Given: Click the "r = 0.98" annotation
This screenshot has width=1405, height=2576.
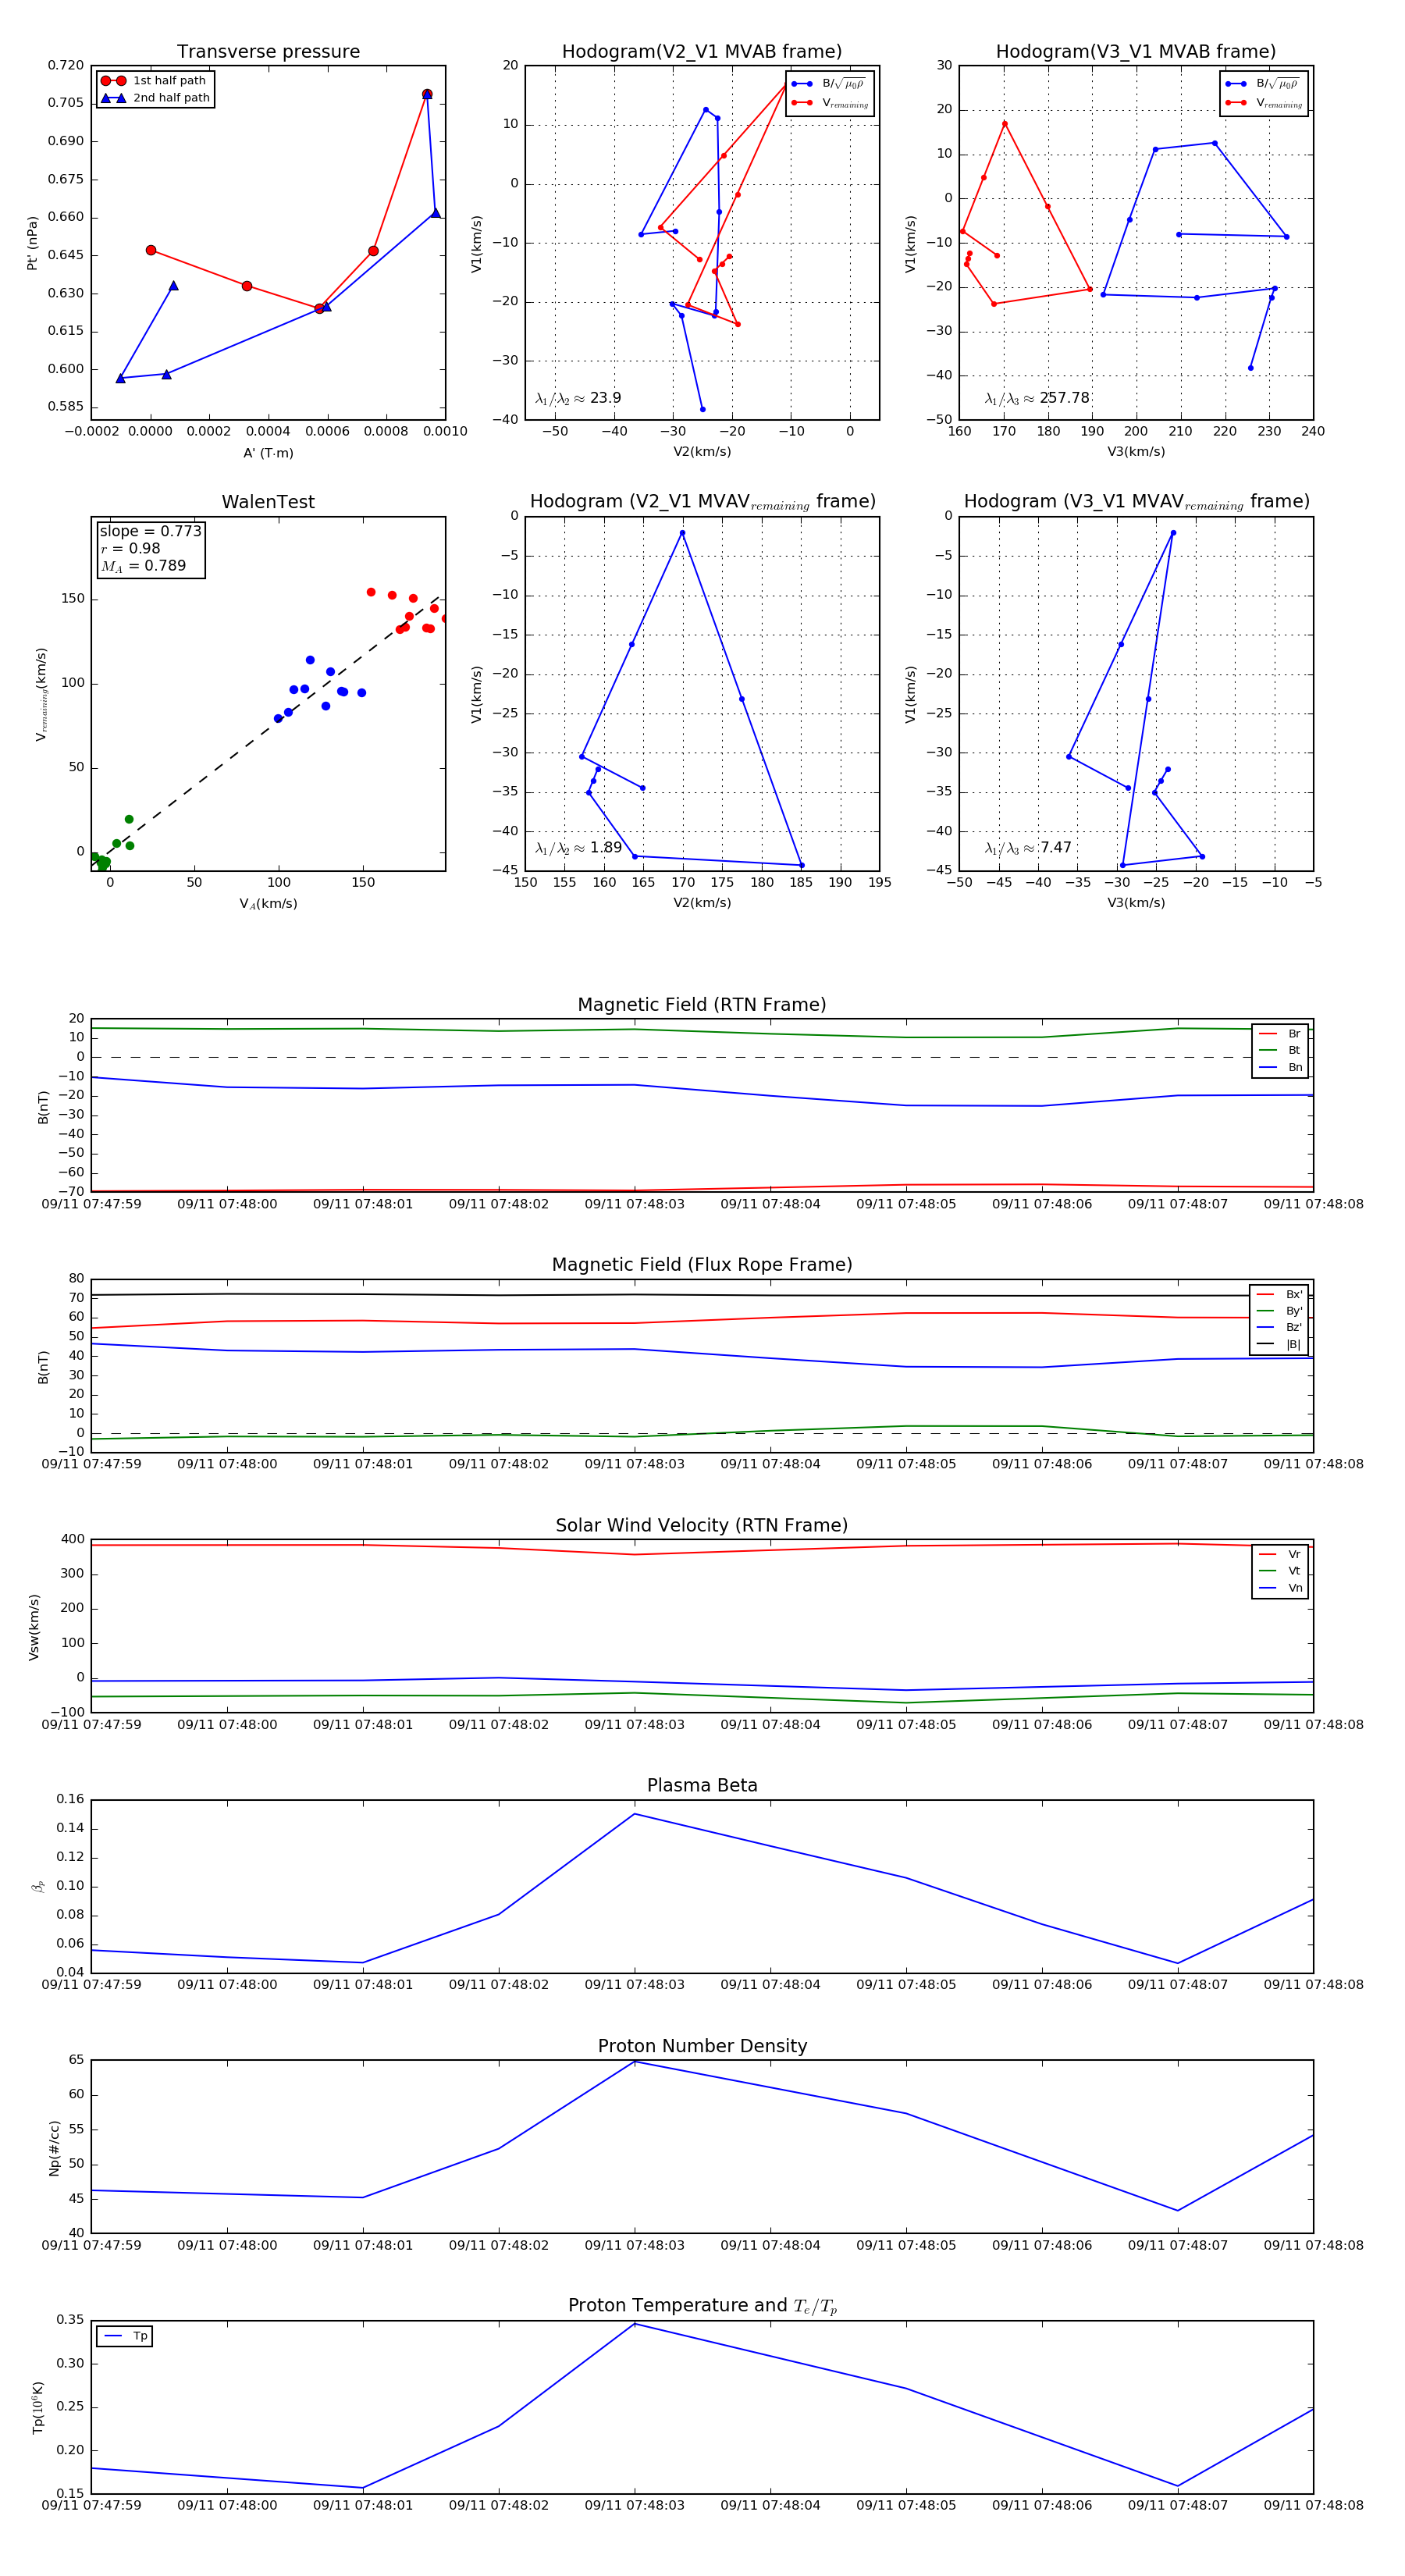Looking at the screenshot, I should tap(130, 548).
